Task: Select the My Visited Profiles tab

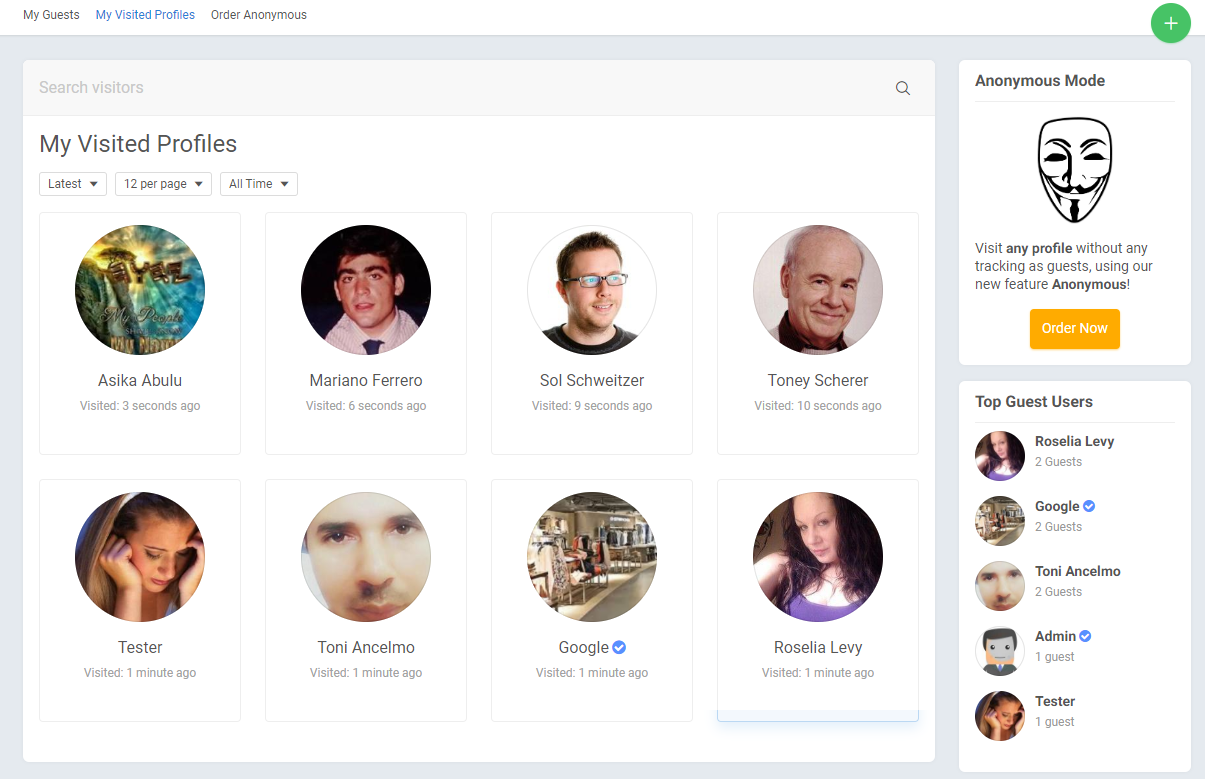Action: click(x=145, y=15)
